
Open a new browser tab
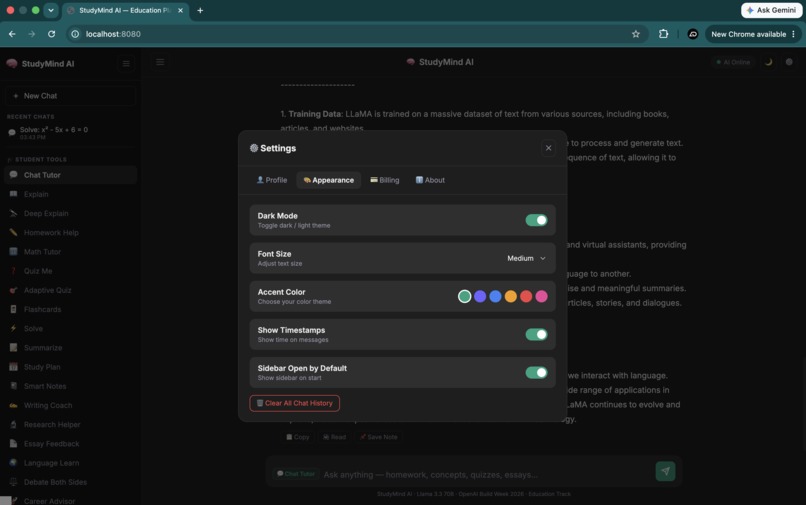tap(200, 10)
